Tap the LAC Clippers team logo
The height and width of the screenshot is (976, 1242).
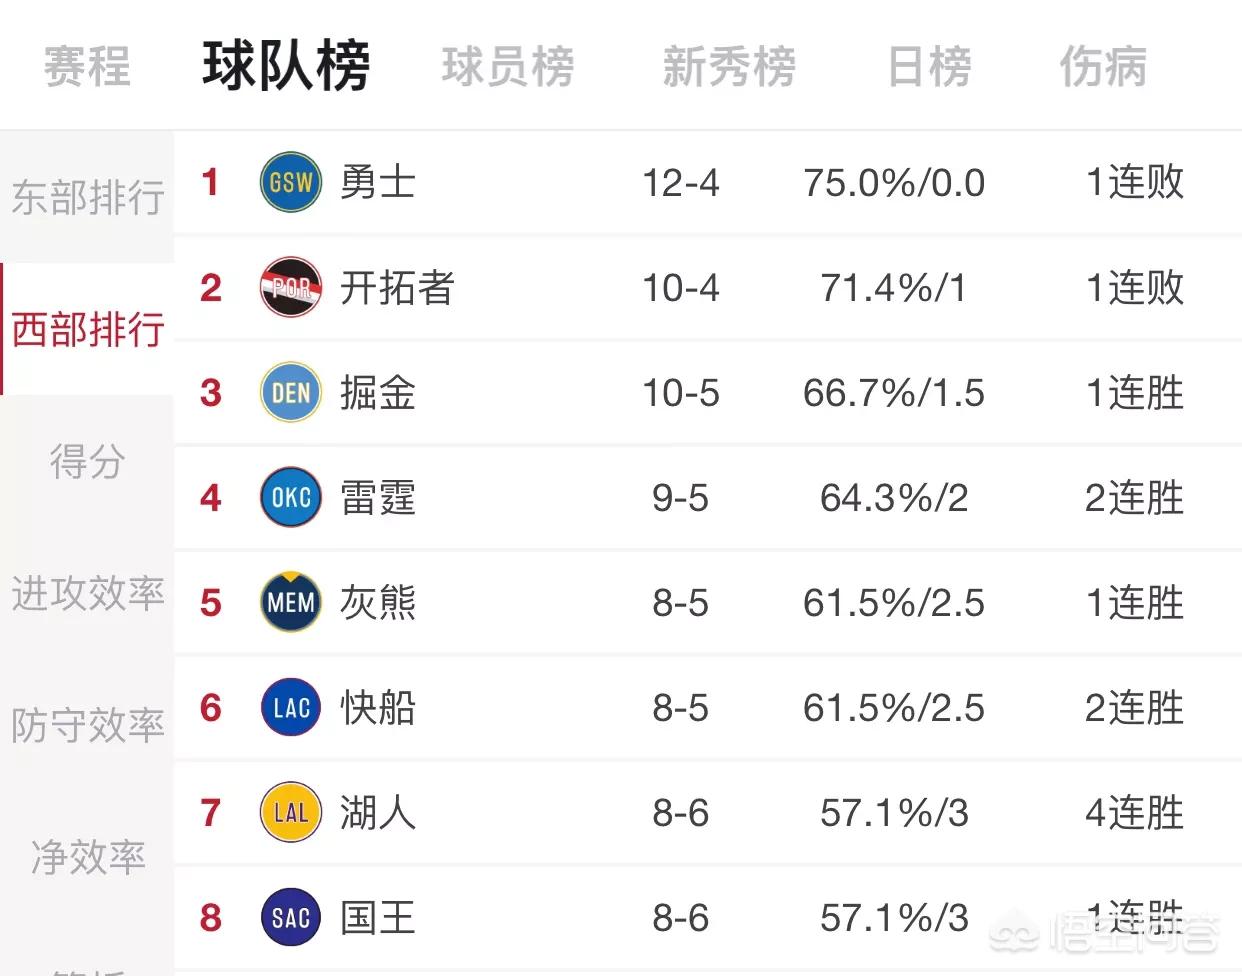click(291, 707)
